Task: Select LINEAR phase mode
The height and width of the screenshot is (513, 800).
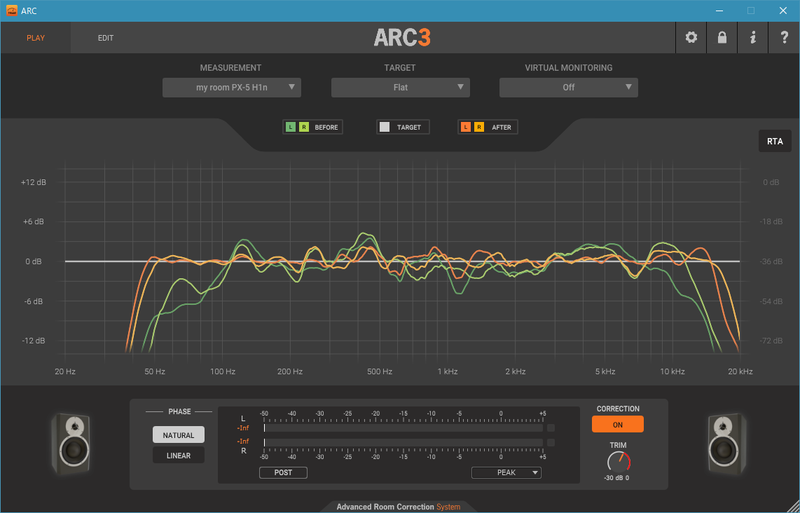Action: click(x=179, y=455)
